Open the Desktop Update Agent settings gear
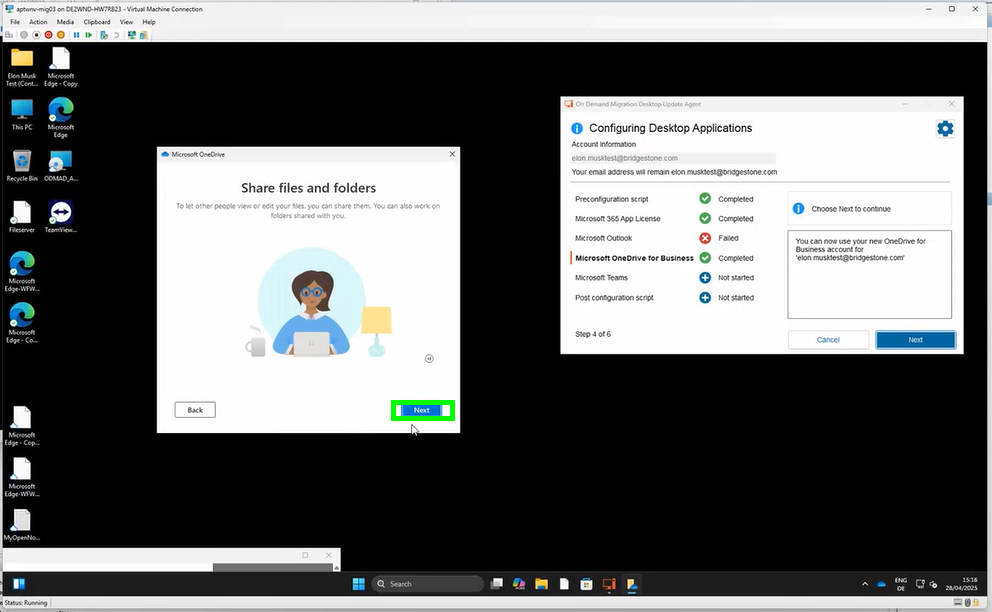The image size is (992, 612). click(x=945, y=129)
